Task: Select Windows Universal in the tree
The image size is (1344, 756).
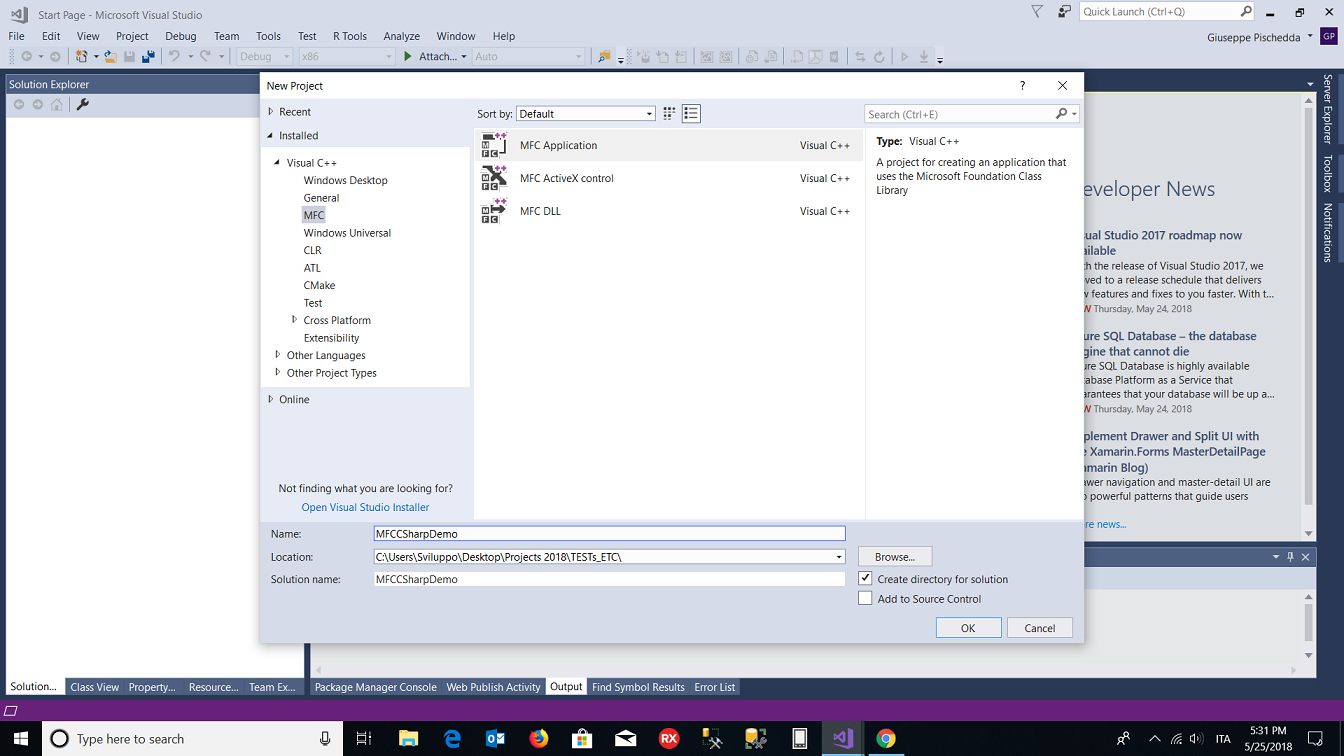Action: (347, 233)
